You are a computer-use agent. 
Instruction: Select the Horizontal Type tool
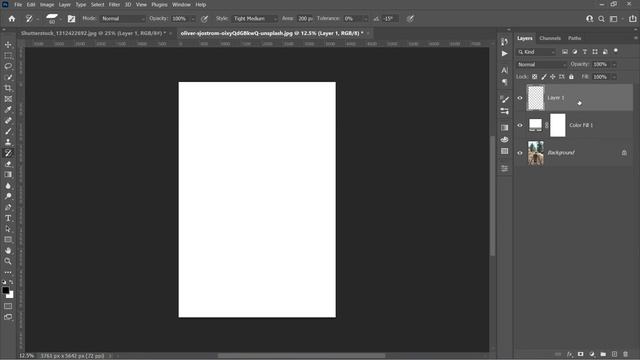8,218
